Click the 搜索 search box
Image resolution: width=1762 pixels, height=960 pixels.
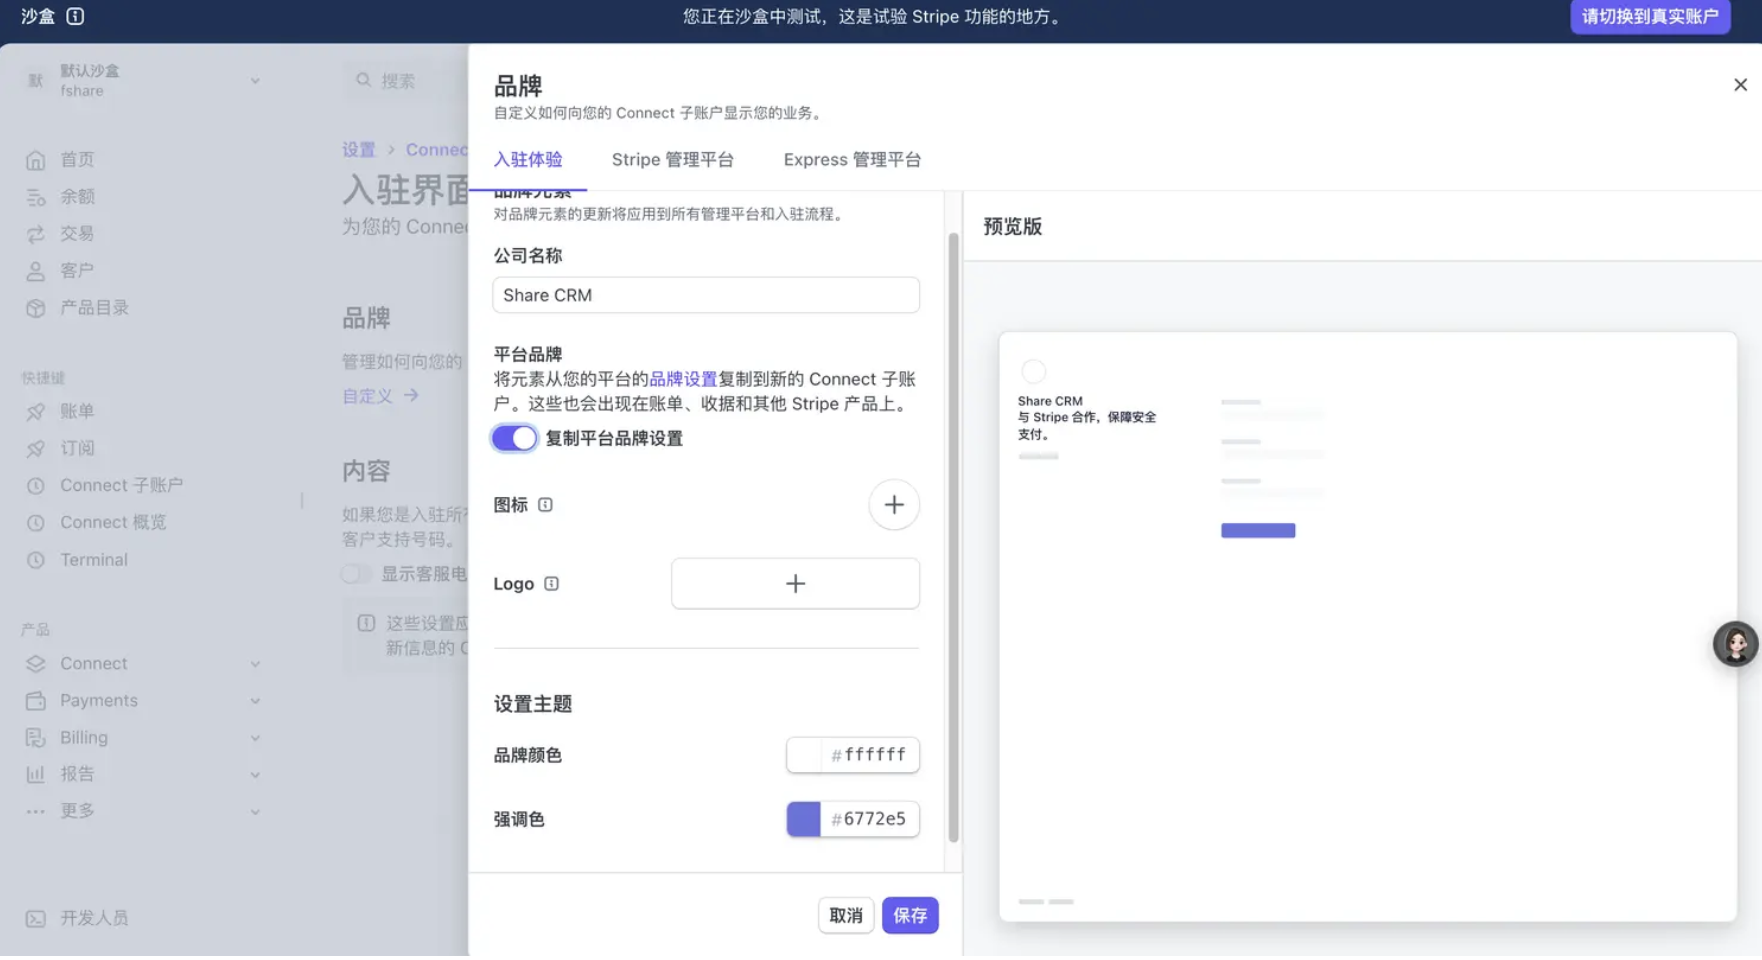pyautogui.click(x=405, y=80)
